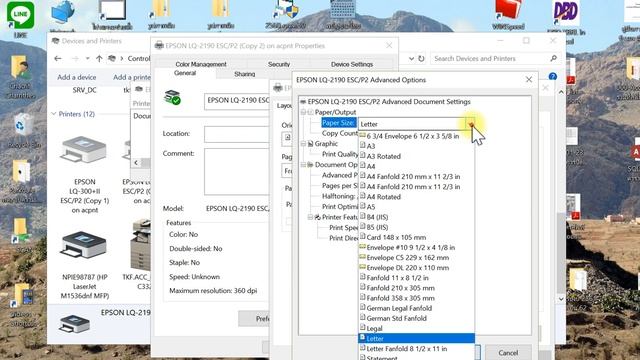Click scroll up arrow of Devices window scrollbar

pos(561,92)
